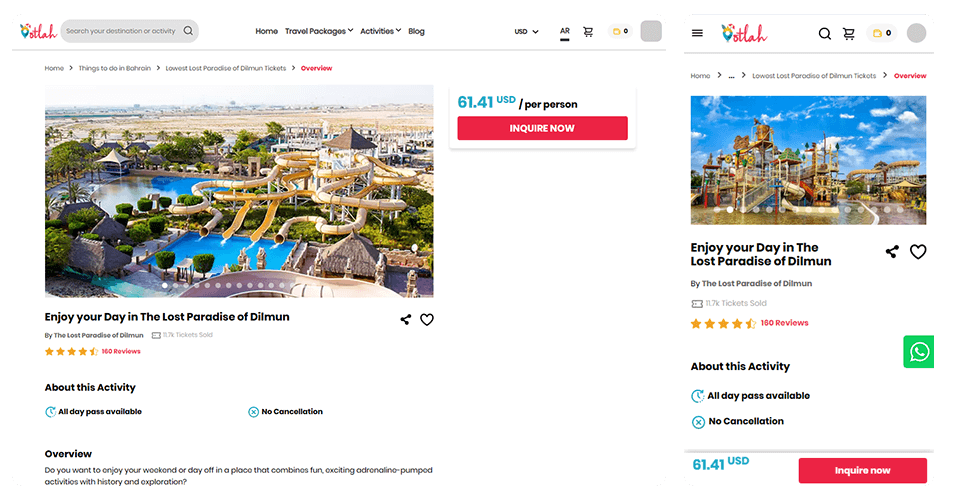The height and width of the screenshot is (500, 960).
Task: Open the user avatar in desktop header
Action: coord(651,31)
